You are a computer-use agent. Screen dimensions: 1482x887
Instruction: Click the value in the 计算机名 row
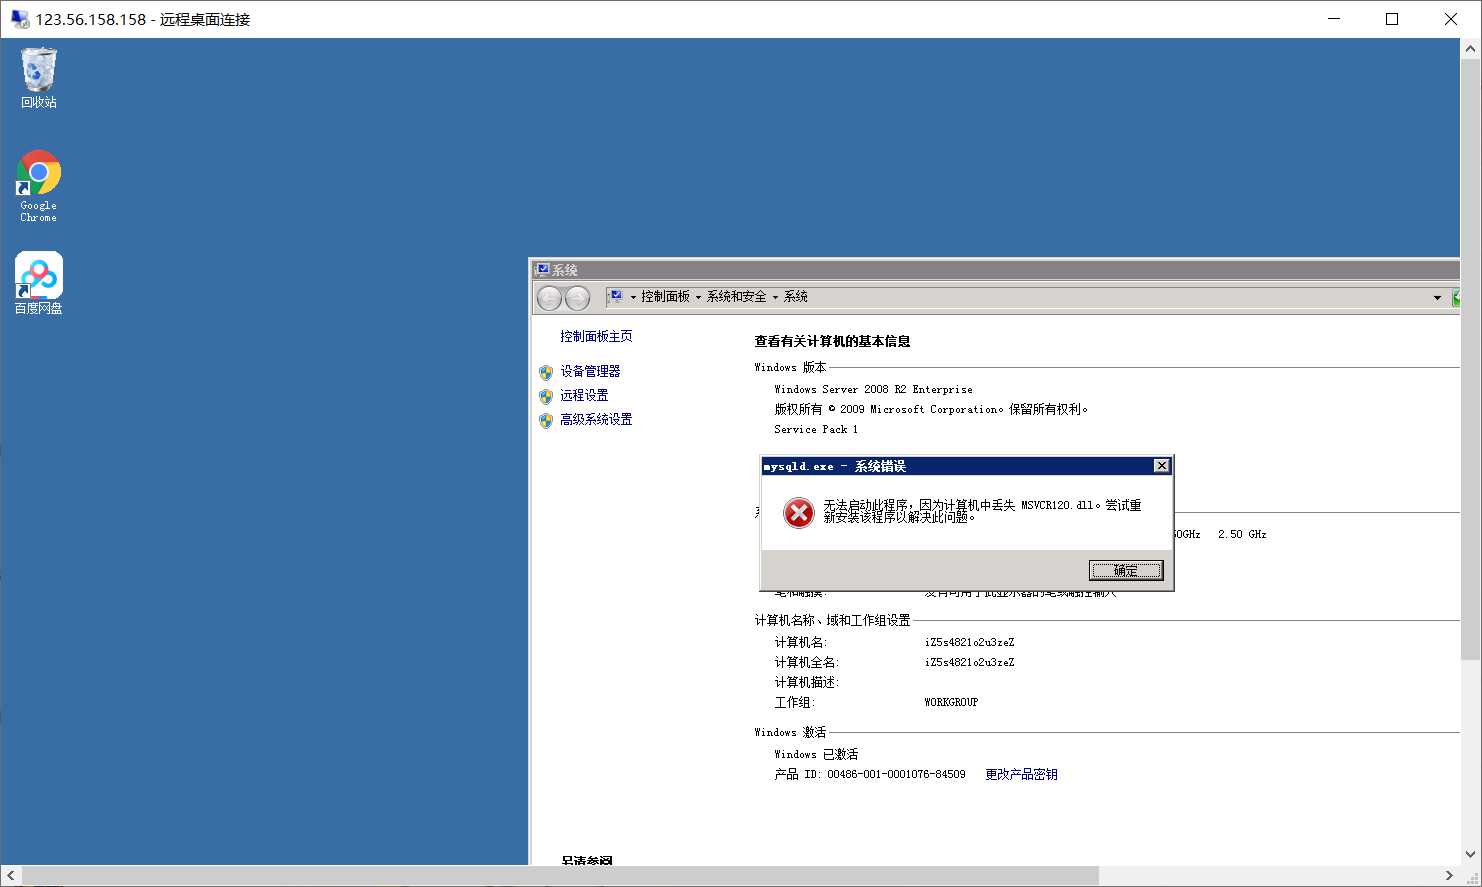pos(969,642)
